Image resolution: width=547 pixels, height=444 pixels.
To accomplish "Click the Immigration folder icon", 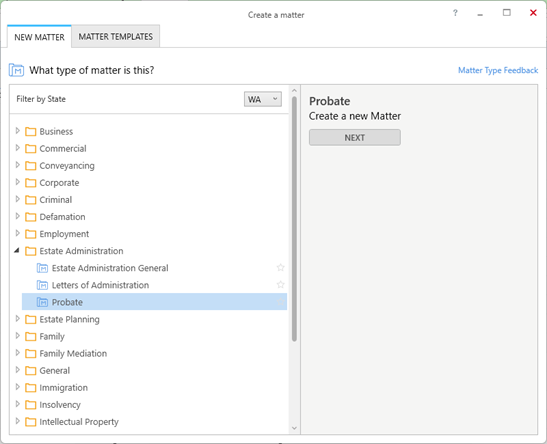I will (31, 388).
